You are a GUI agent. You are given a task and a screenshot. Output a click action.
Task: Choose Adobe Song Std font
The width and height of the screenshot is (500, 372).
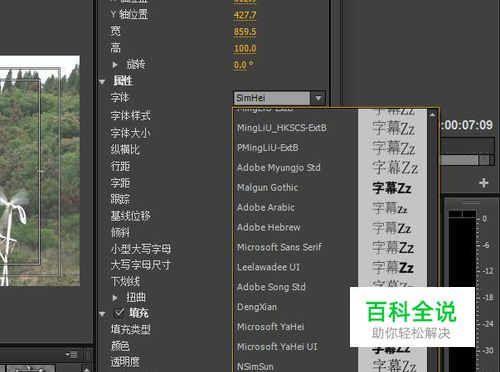[271, 287]
